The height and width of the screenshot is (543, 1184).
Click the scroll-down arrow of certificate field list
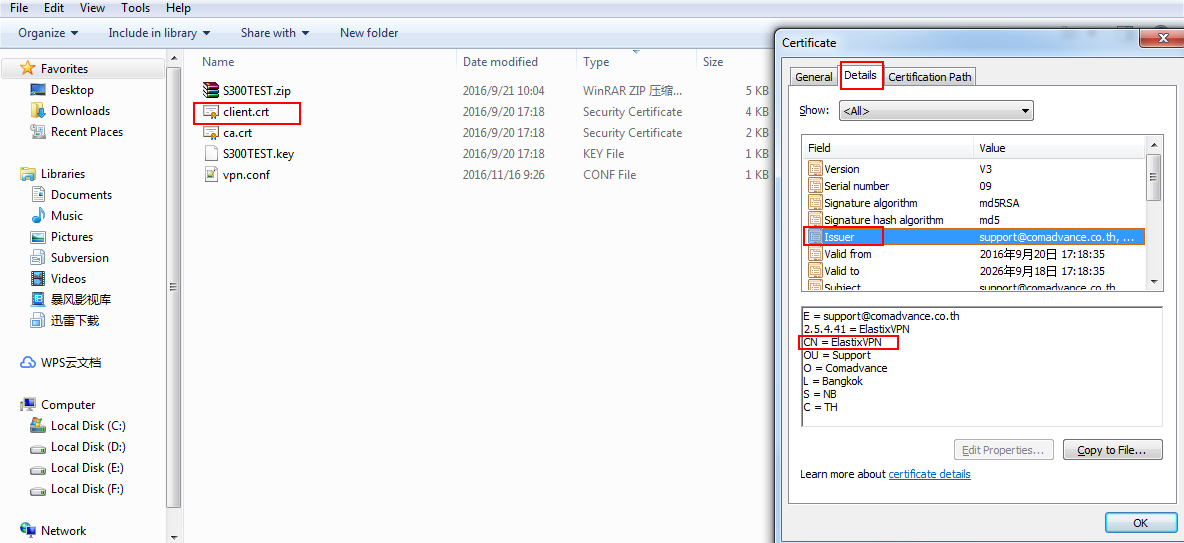tap(1153, 282)
